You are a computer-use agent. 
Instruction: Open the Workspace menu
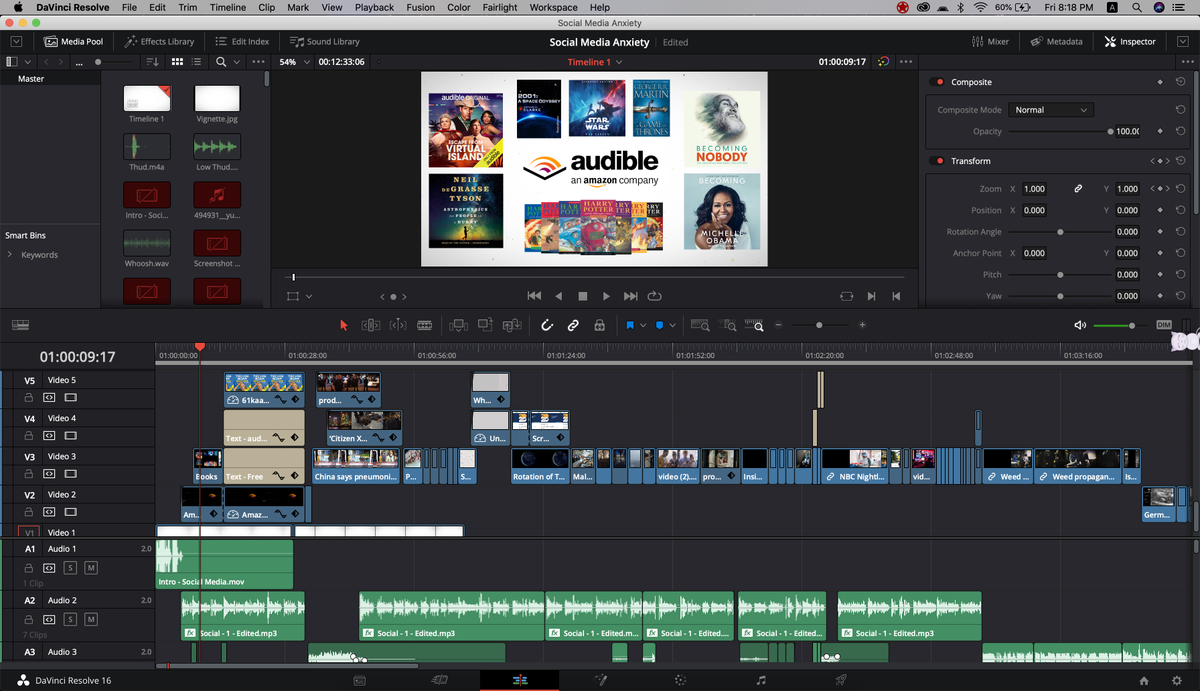click(553, 7)
